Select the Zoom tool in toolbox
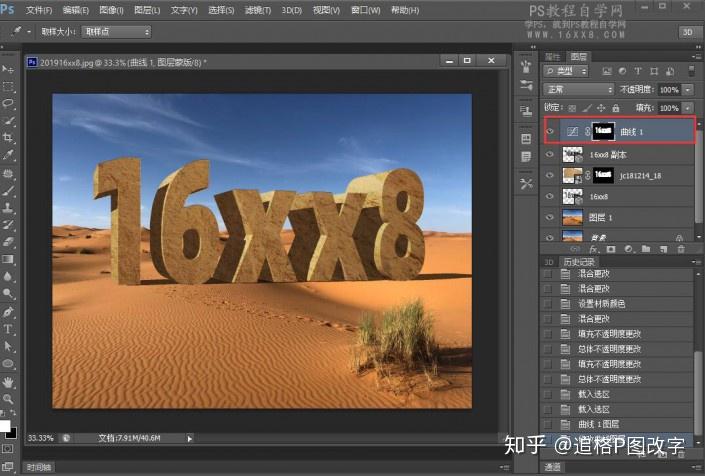The image size is (705, 476). tap(8, 399)
